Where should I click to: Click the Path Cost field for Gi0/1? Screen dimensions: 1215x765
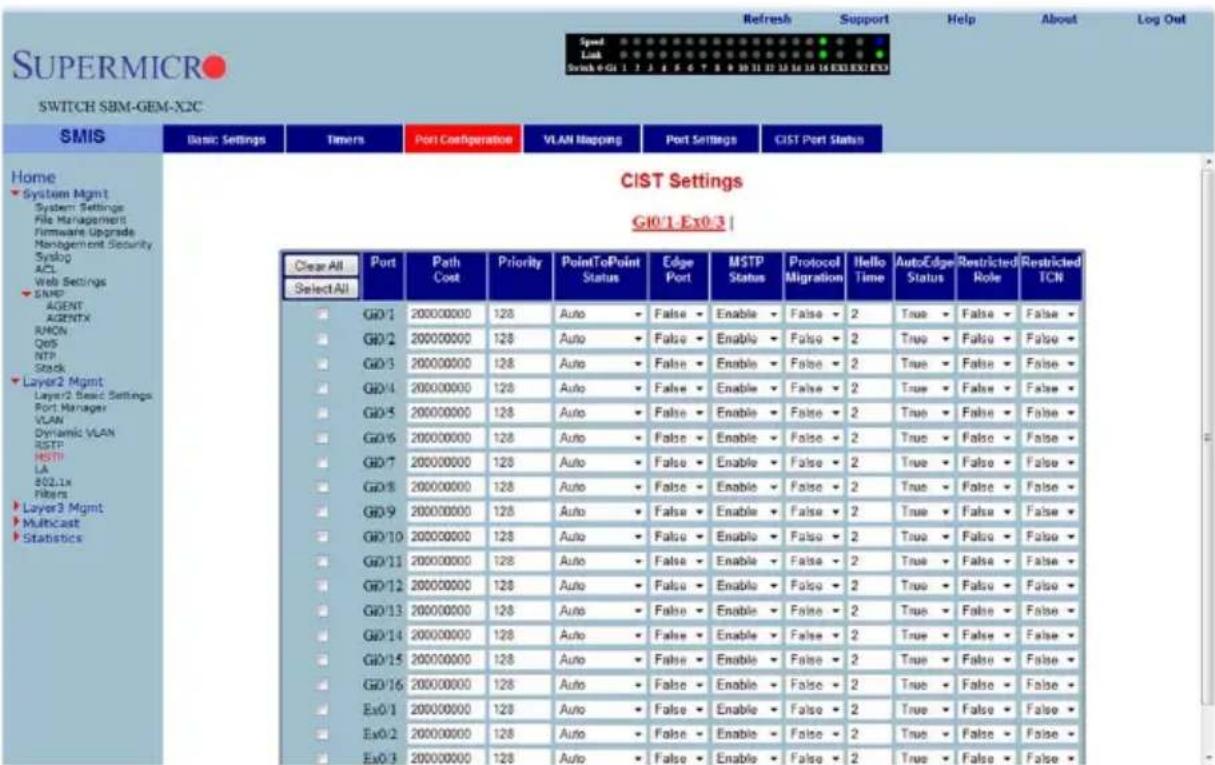446,314
